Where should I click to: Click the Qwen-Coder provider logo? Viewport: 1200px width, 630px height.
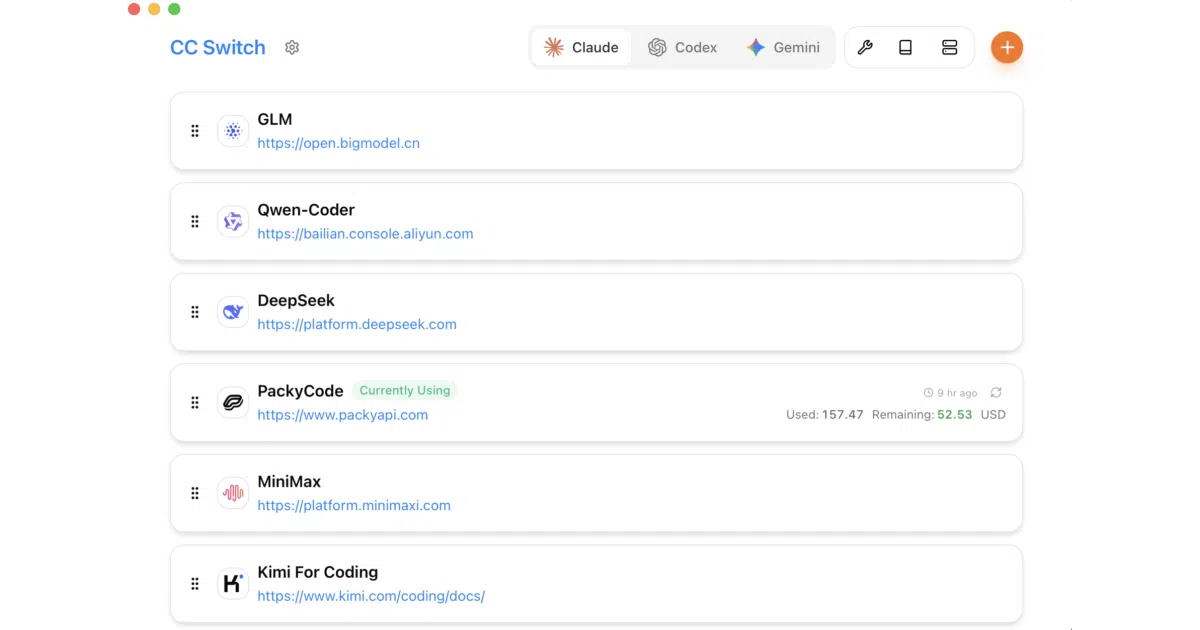tap(233, 221)
